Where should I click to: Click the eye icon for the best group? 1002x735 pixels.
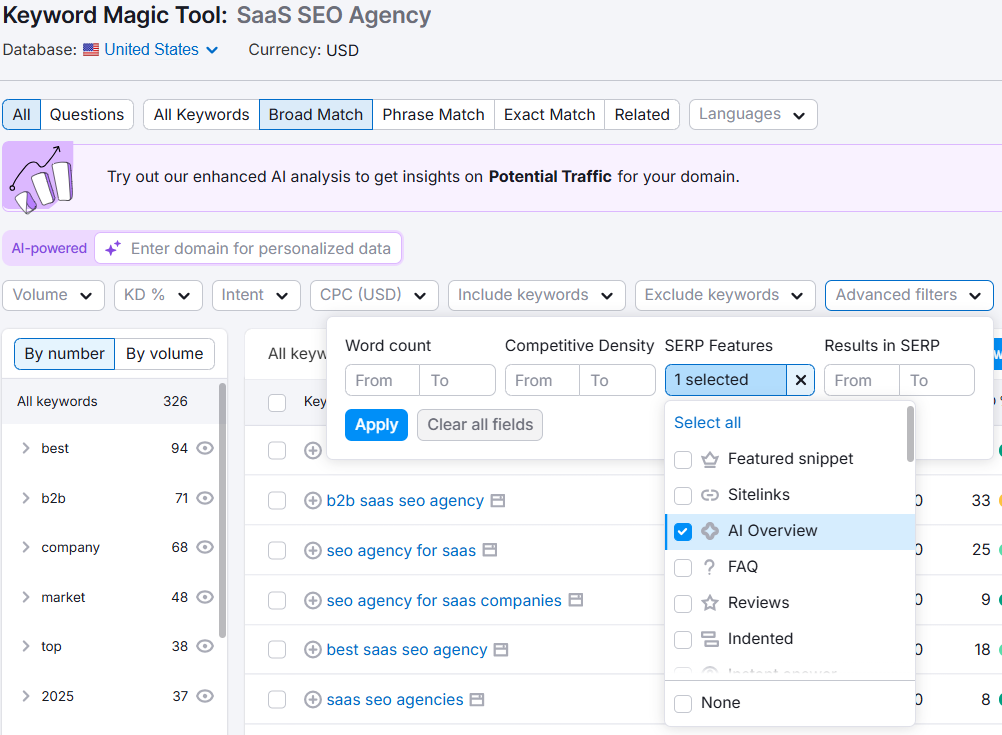click(205, 449)
